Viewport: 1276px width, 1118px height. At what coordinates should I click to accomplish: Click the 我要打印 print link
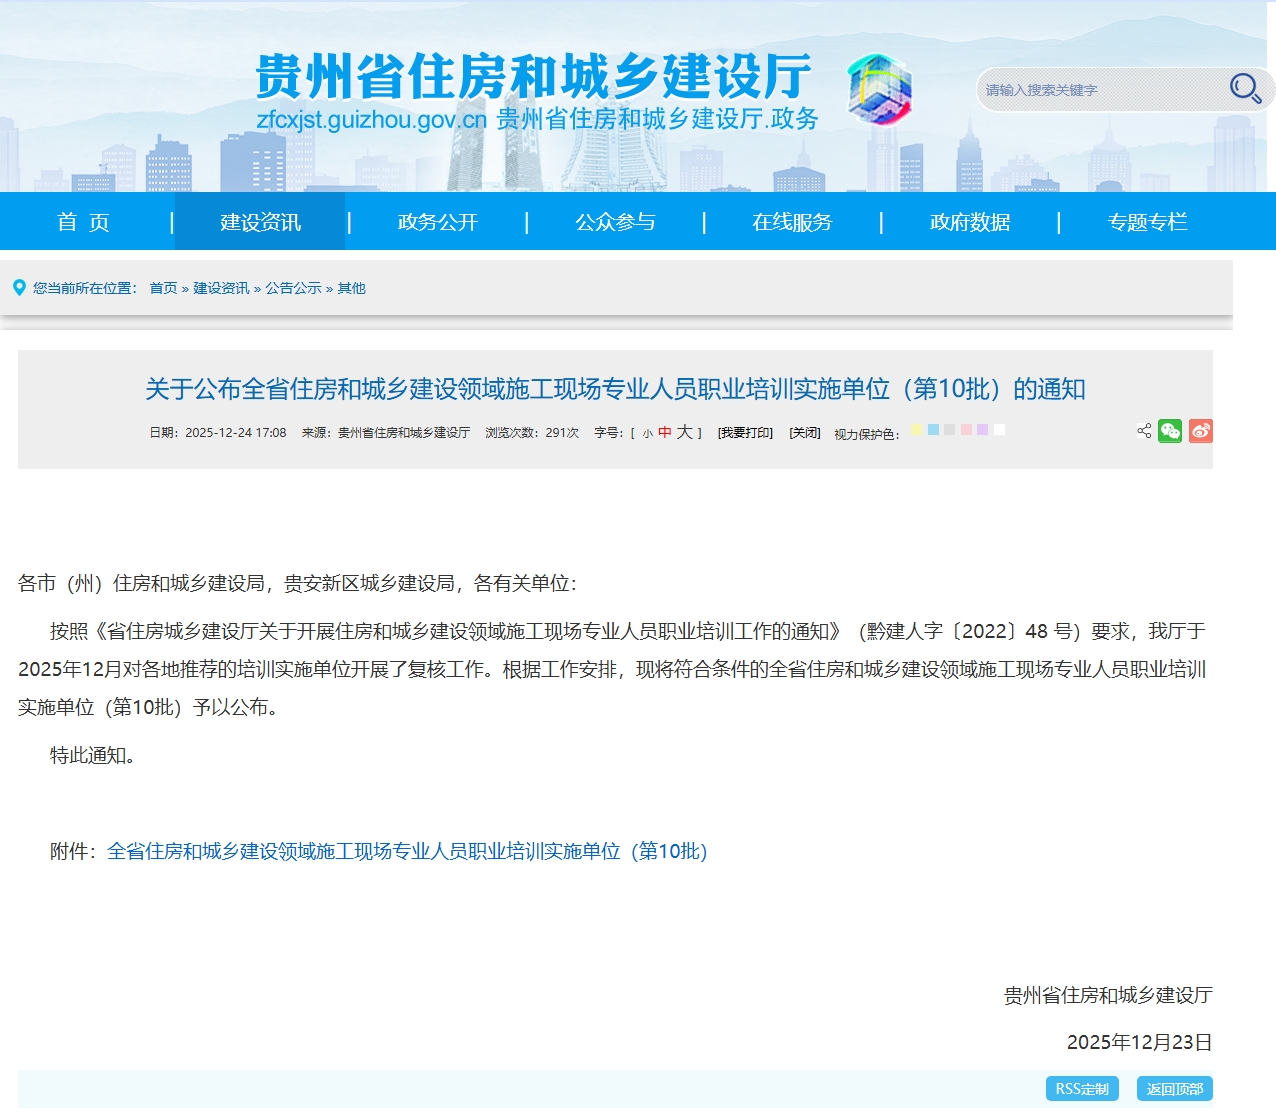point(745,433)
